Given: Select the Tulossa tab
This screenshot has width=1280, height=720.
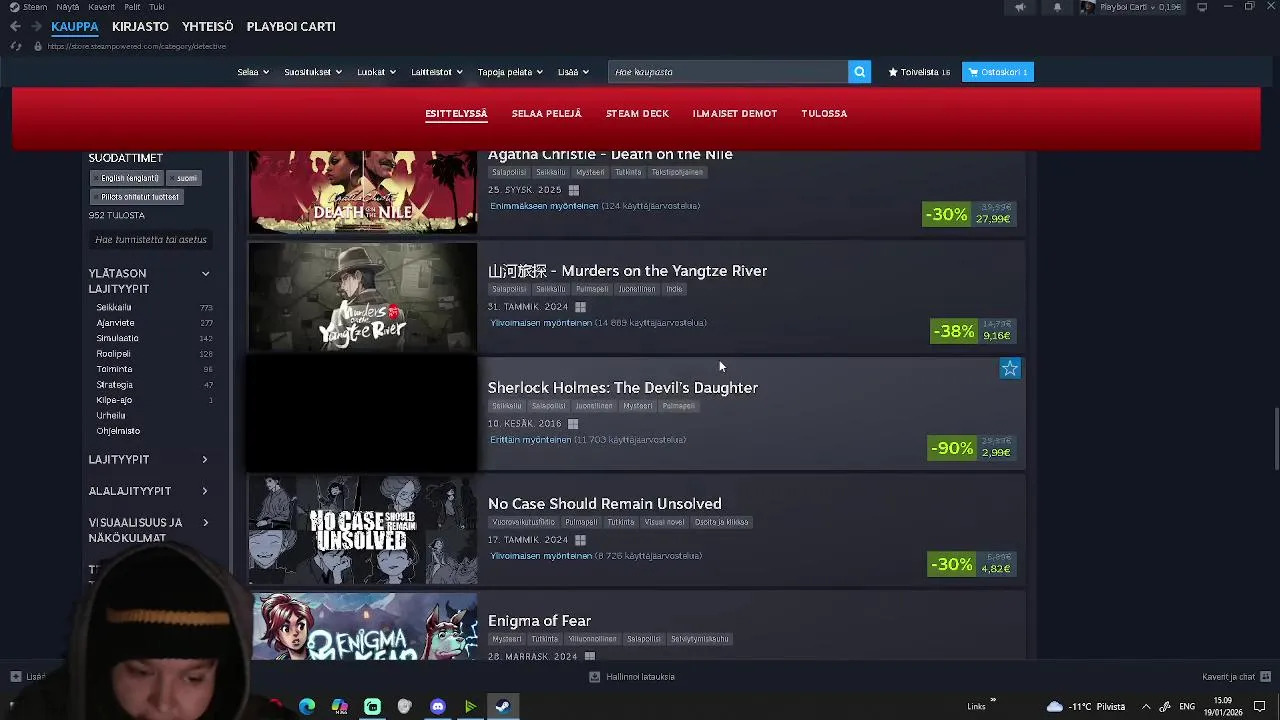Looking at the screenshot, I should point(824,114).
